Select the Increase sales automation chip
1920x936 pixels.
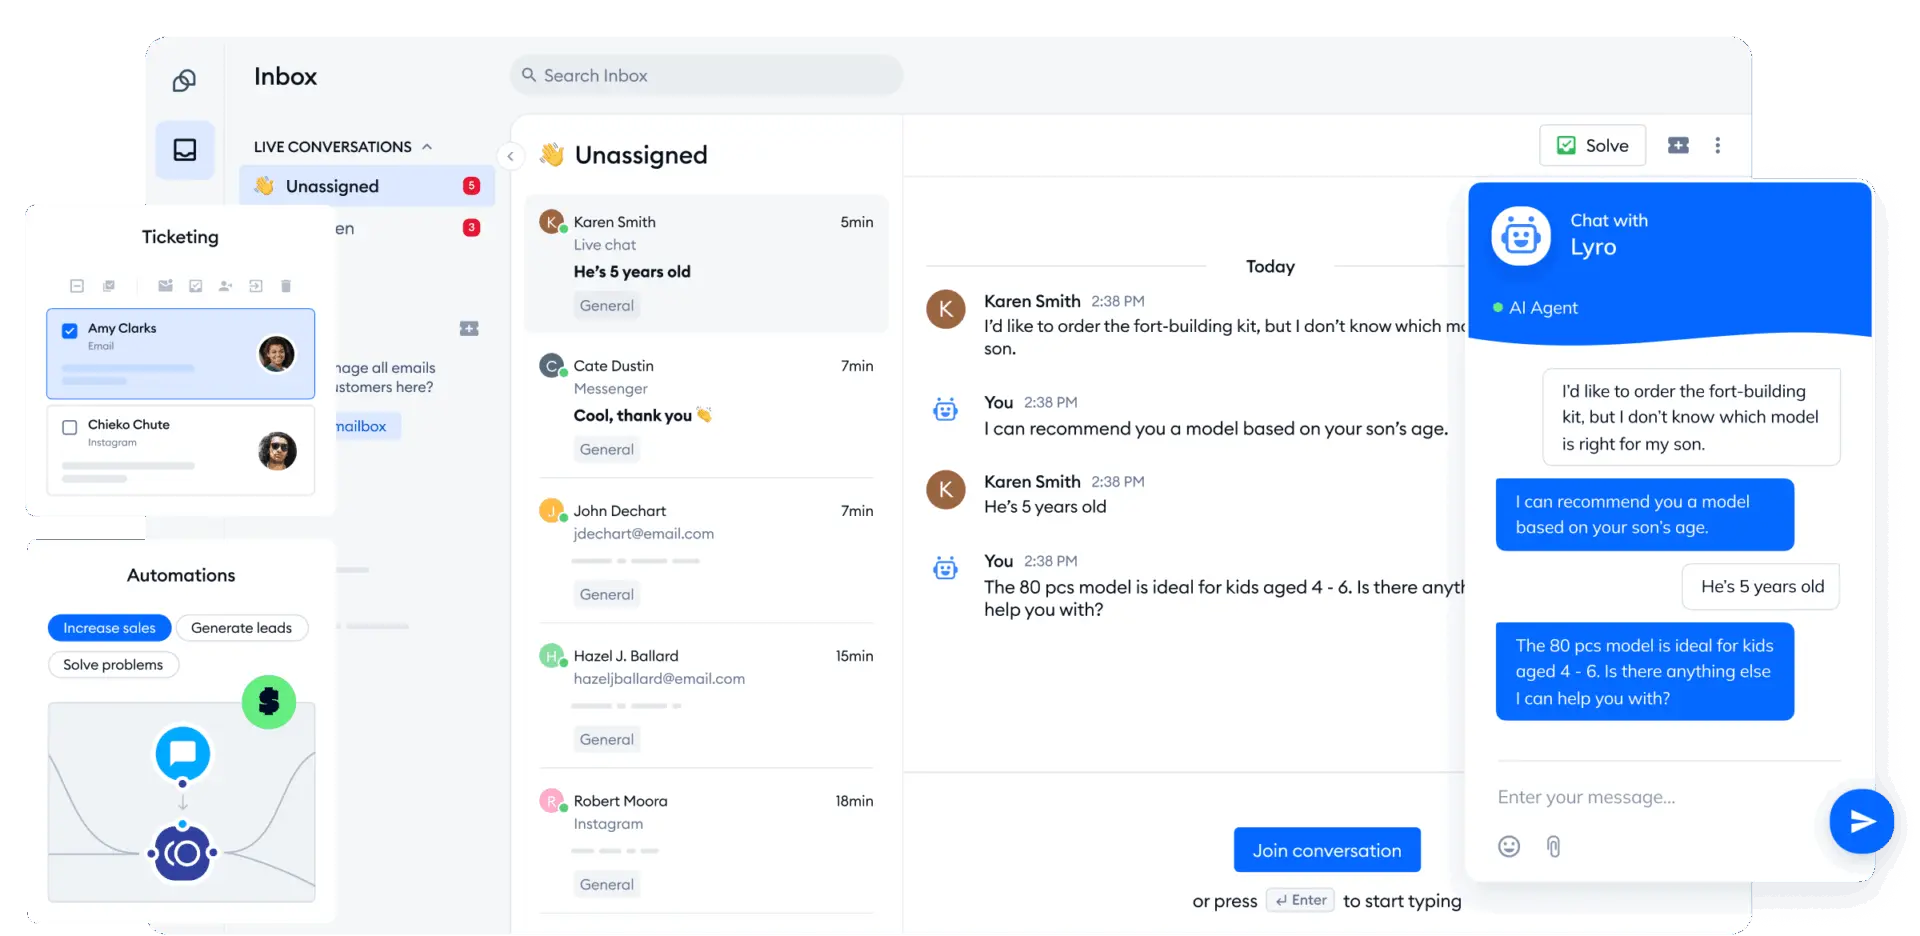[x=109, y=628]
